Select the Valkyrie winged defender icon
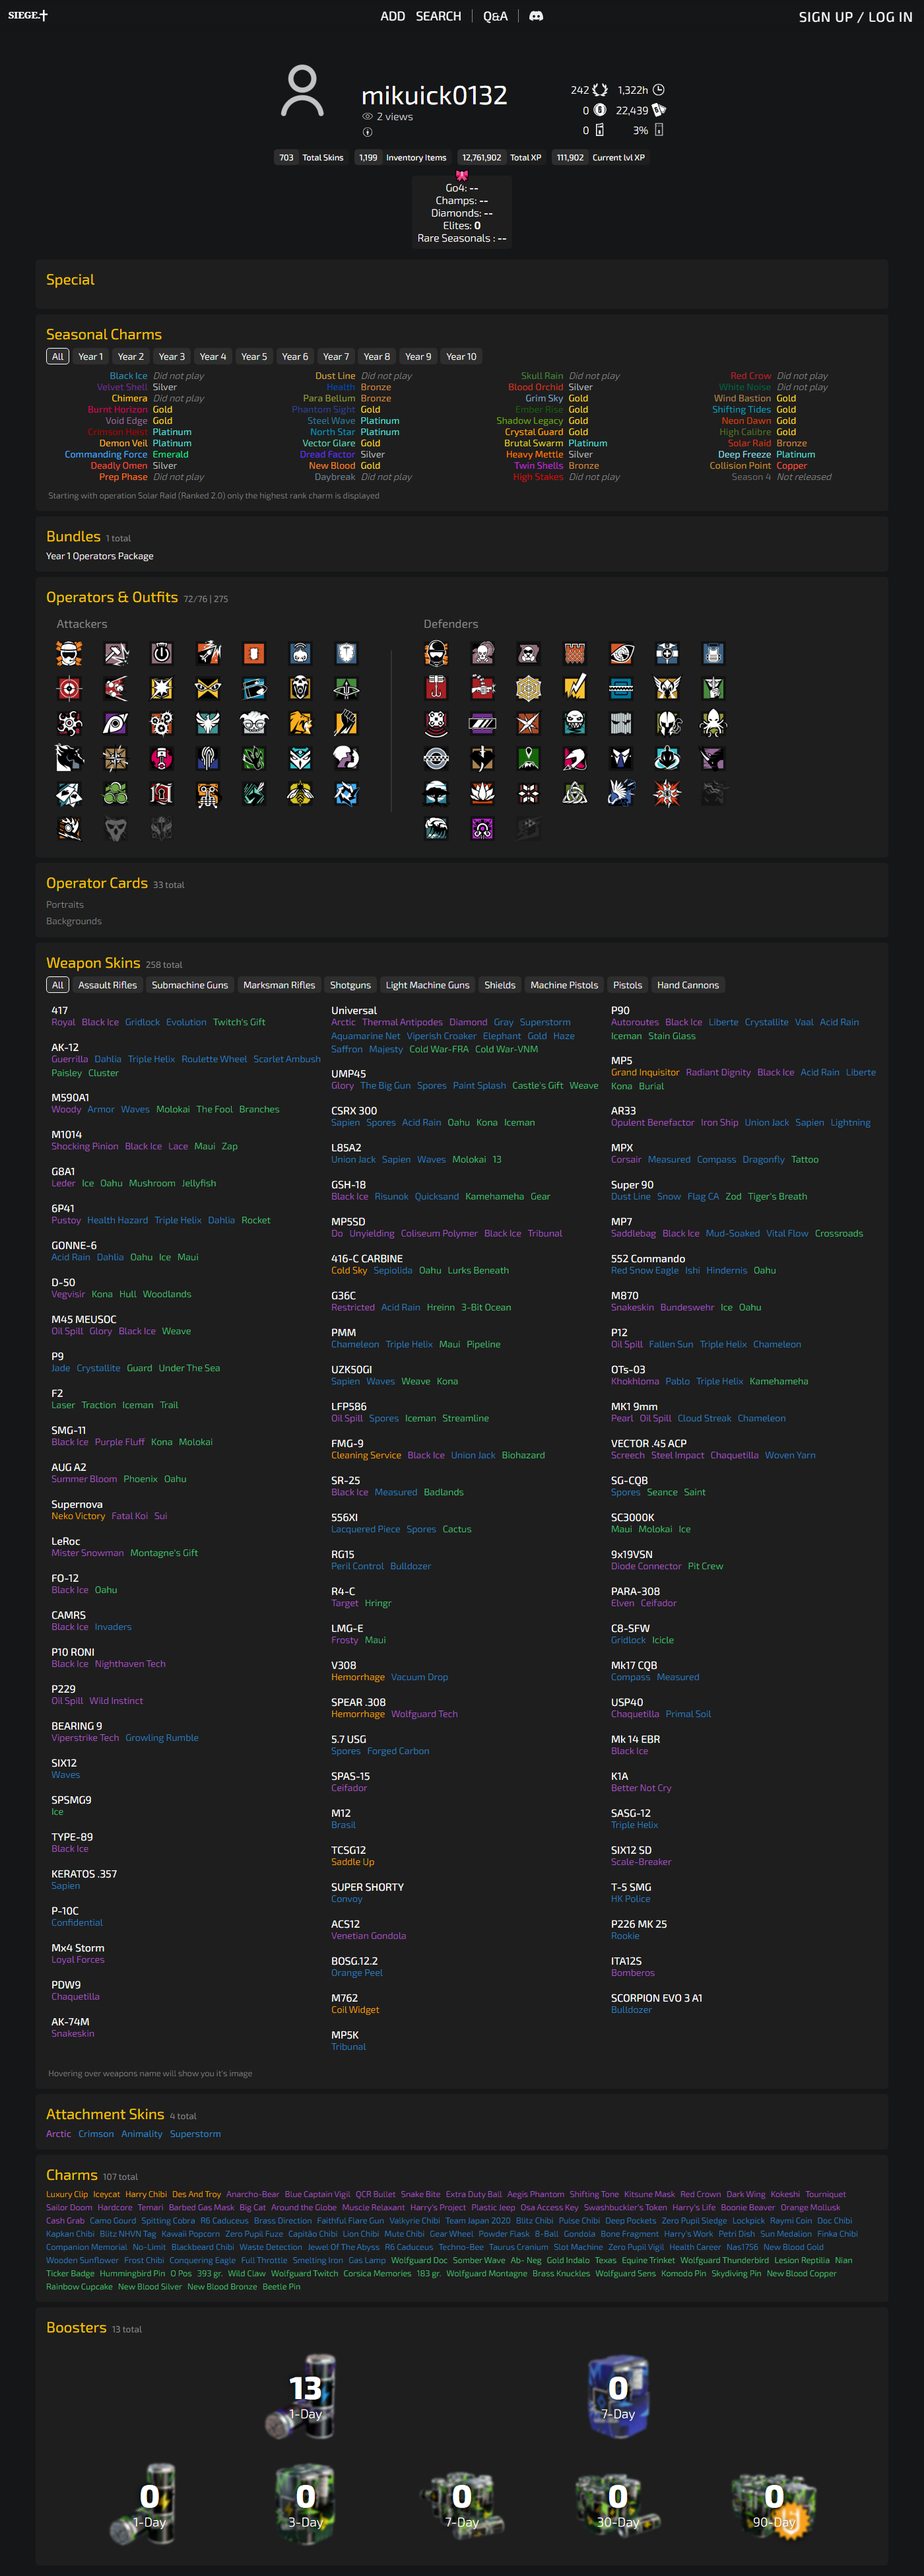 [667, 689]
